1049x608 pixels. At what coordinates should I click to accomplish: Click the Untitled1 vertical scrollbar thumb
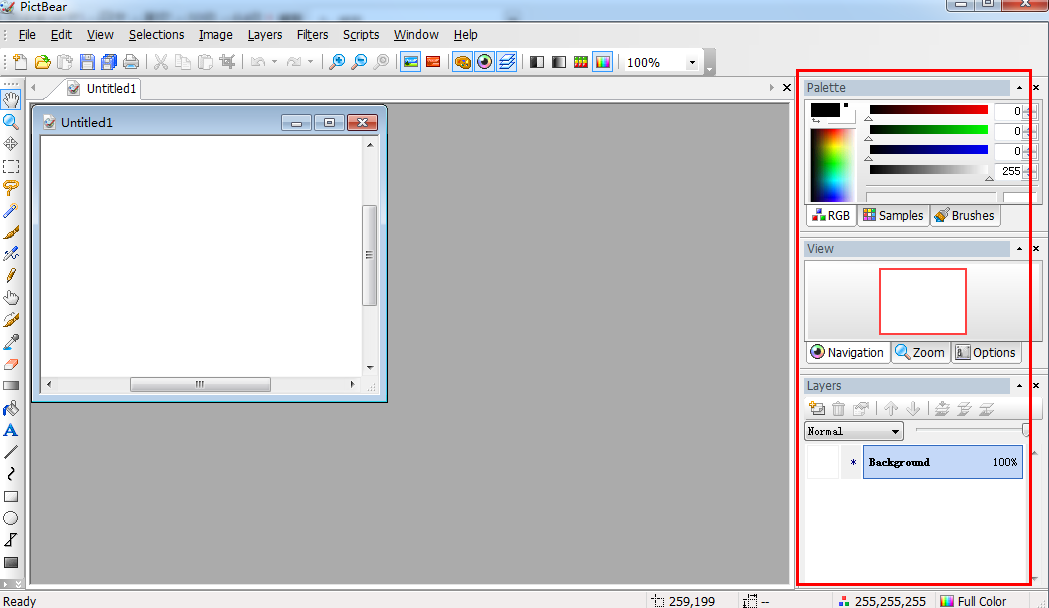click(369, 256)
